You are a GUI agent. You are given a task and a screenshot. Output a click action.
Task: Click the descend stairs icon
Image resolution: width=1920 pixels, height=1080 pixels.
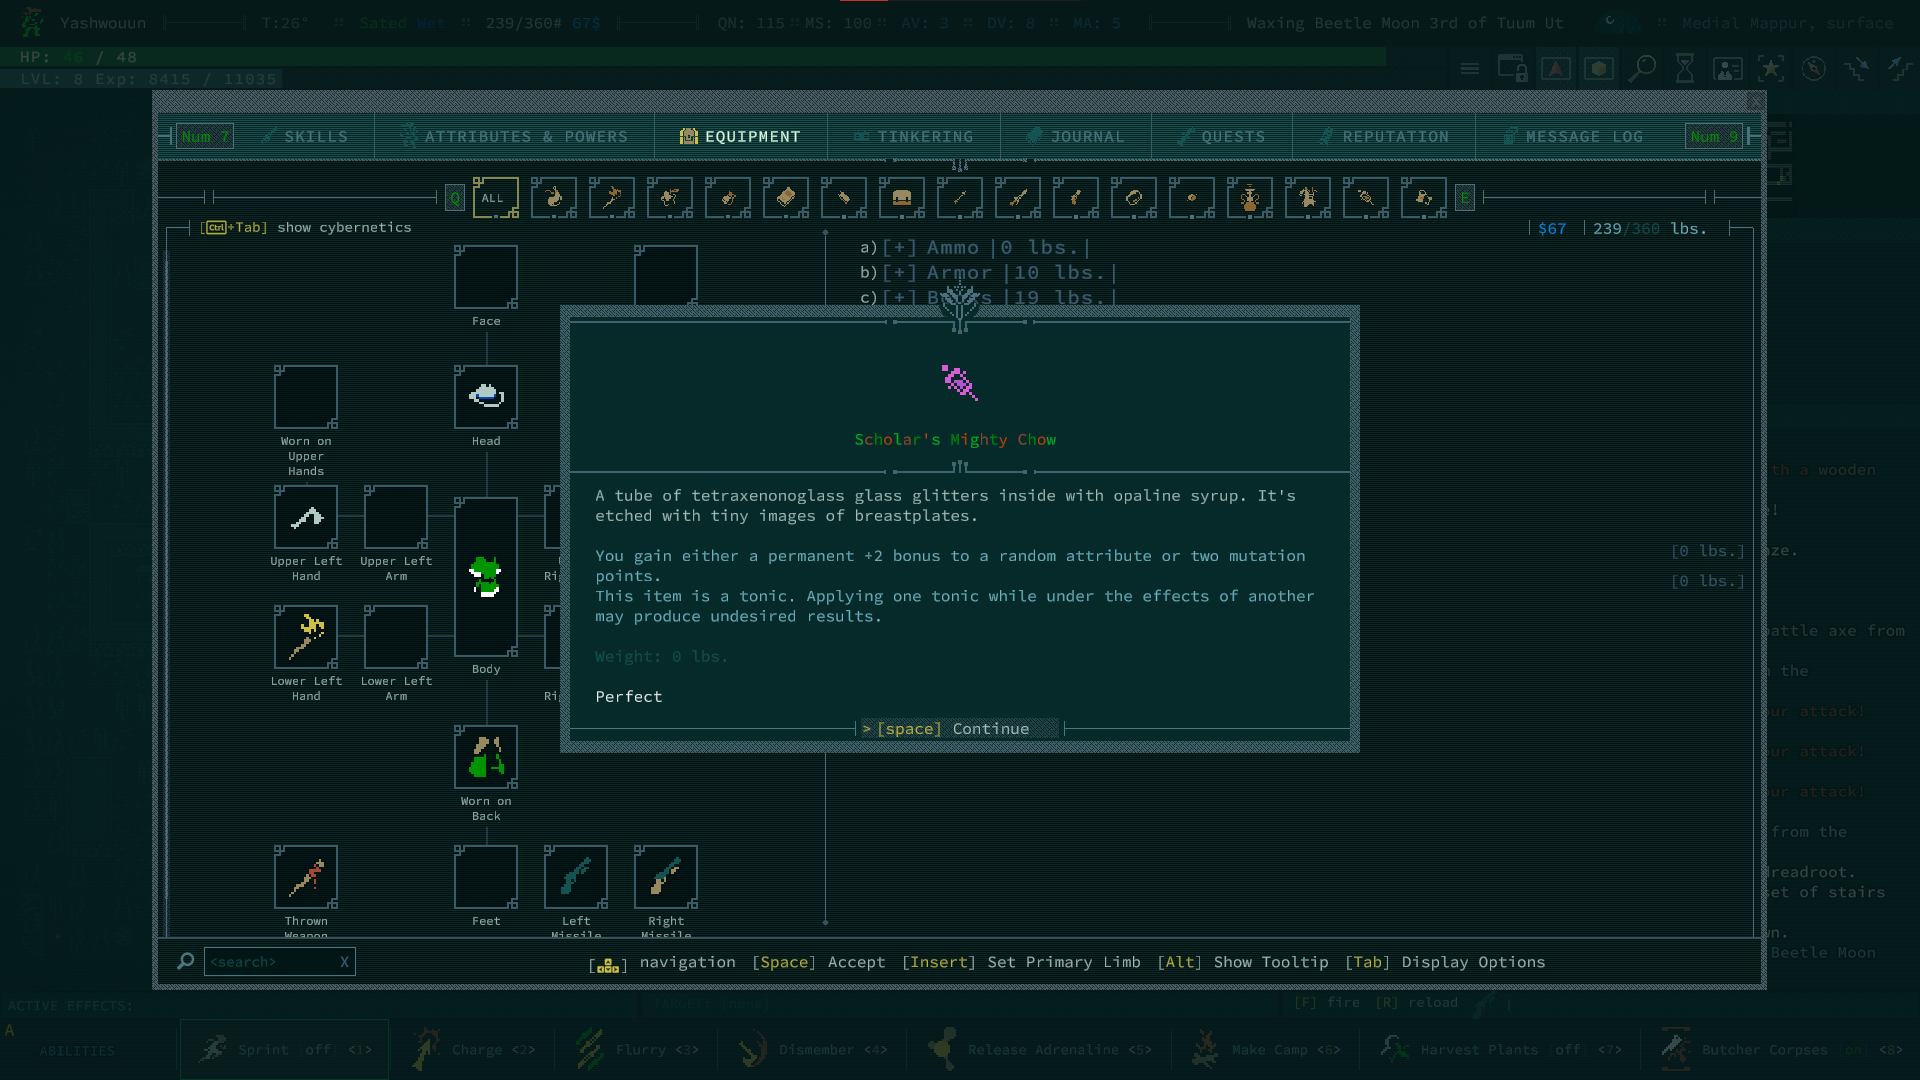point(1857,69)
